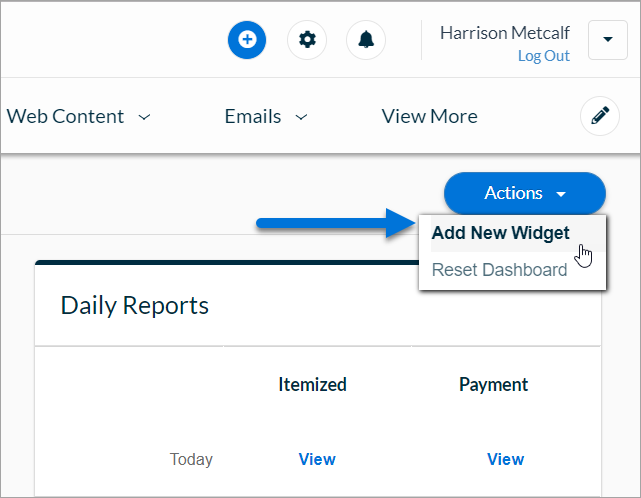Click the Emails navigation label
This screenshot has width=641, height=498.
253,116
